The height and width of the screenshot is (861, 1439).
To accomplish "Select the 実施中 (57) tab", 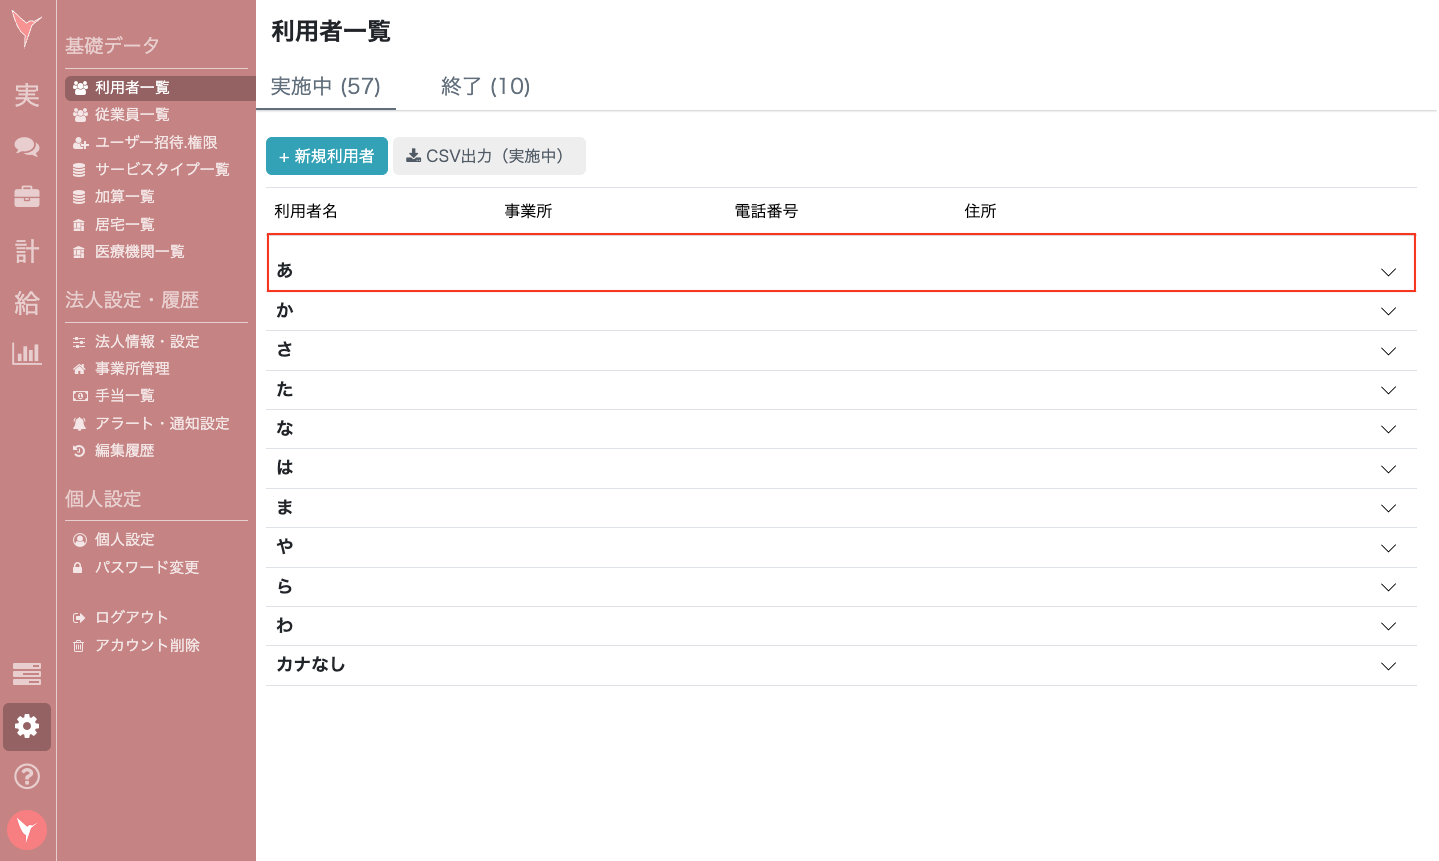I will [326, 87].
